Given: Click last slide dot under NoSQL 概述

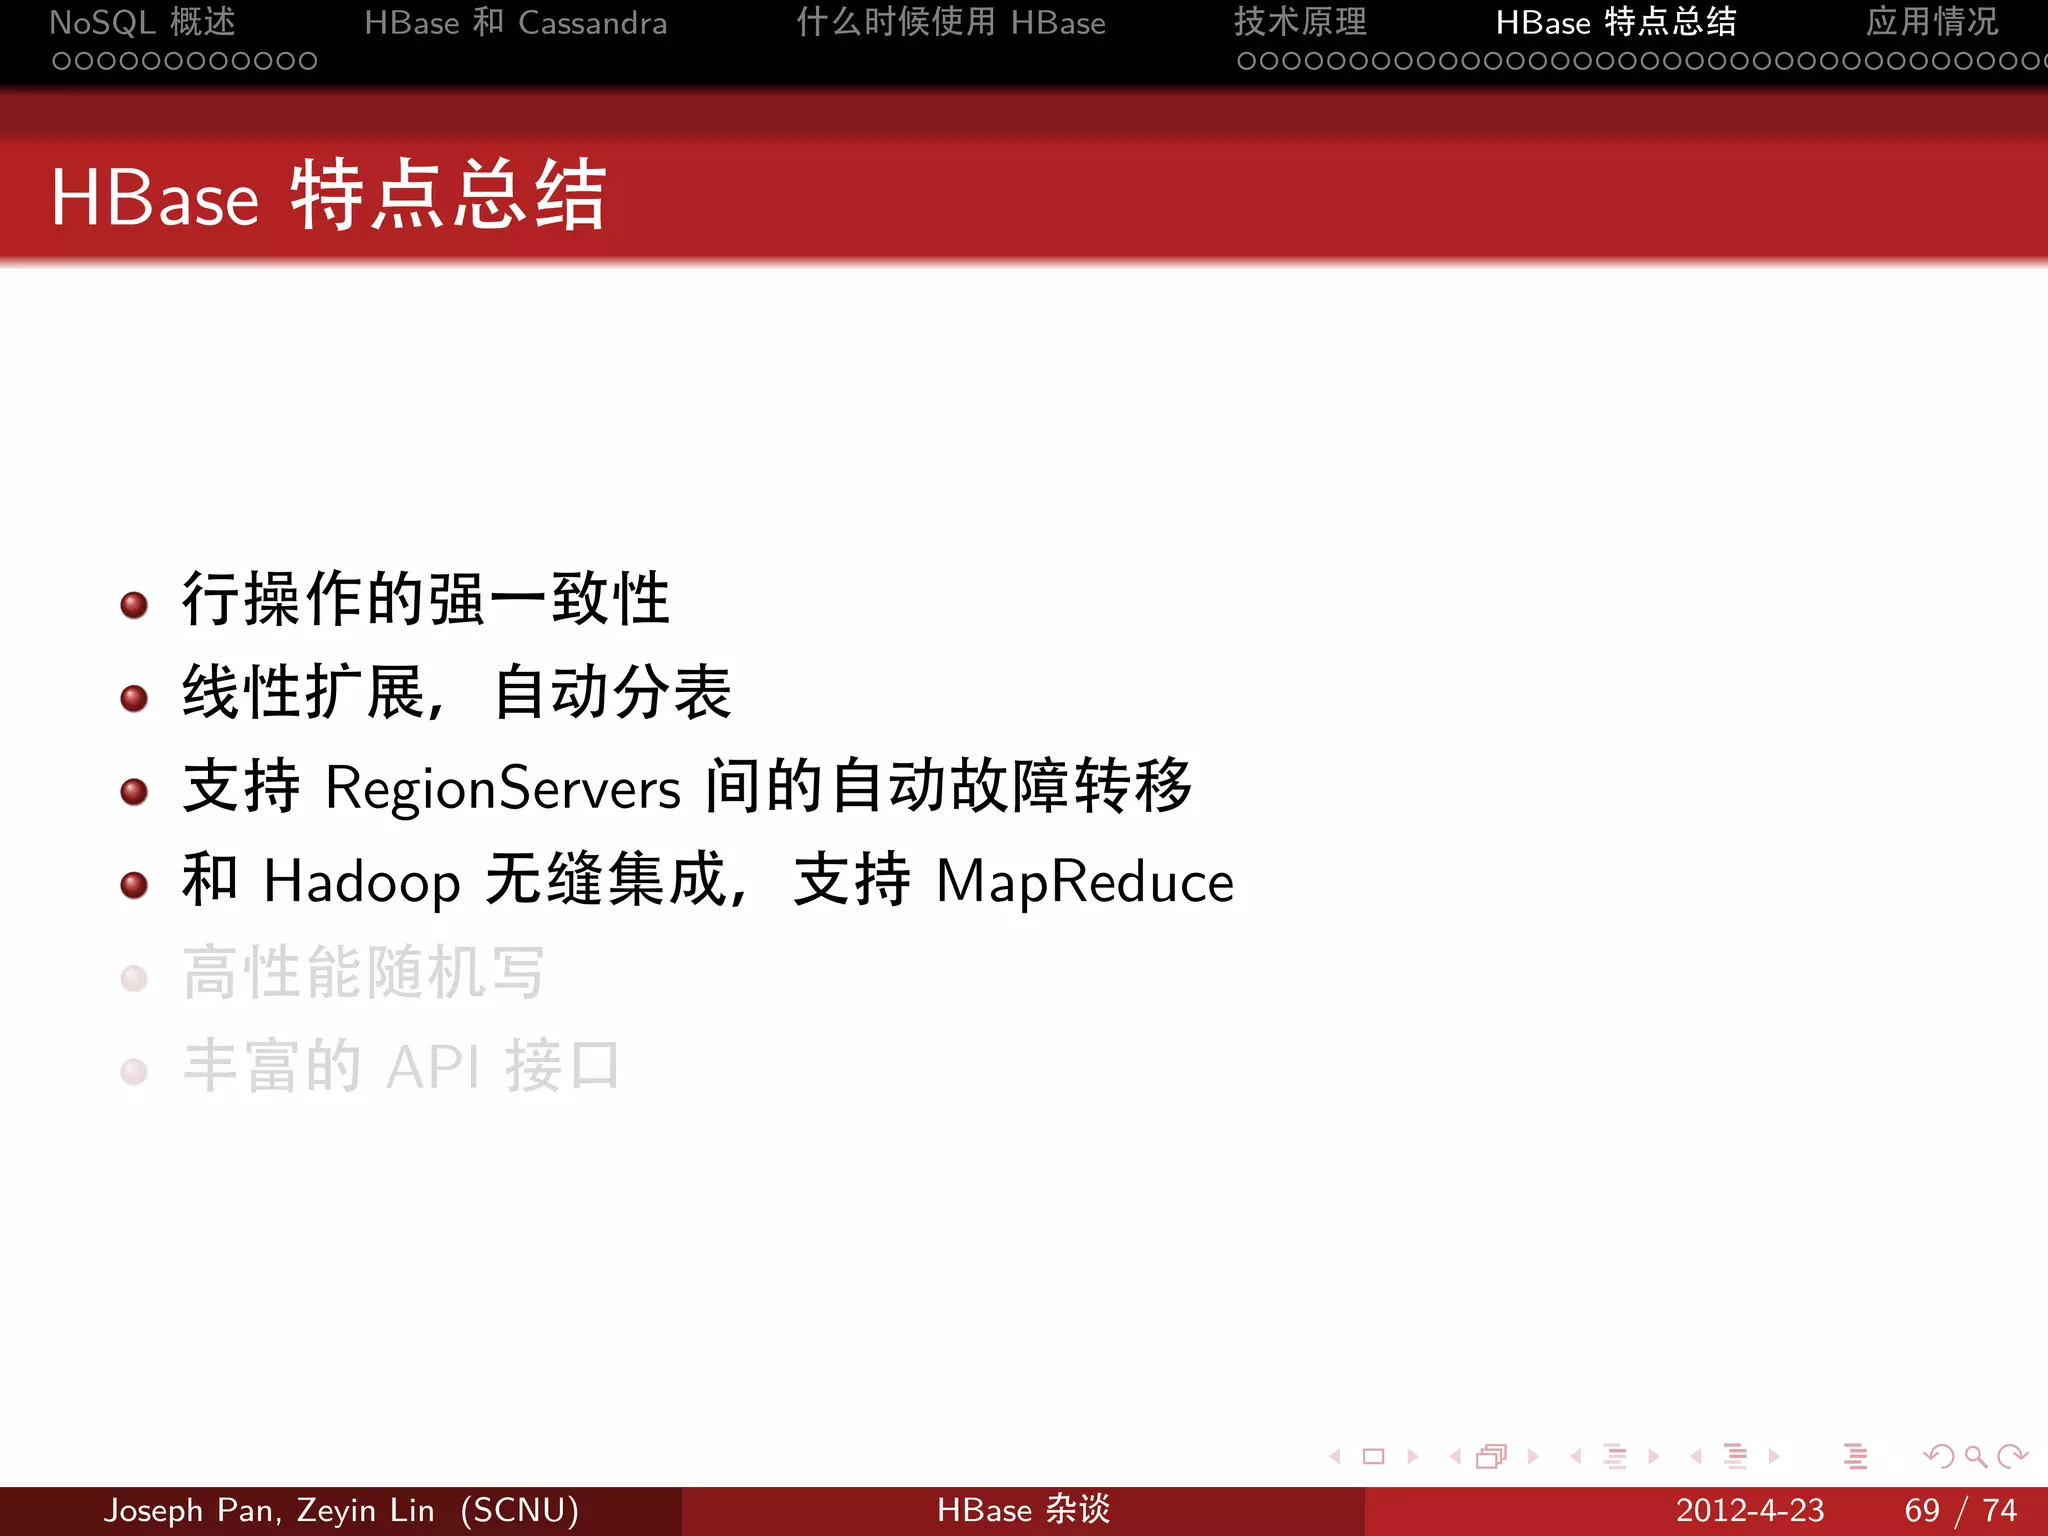Looking at the screenshot, I should point(308,61).
